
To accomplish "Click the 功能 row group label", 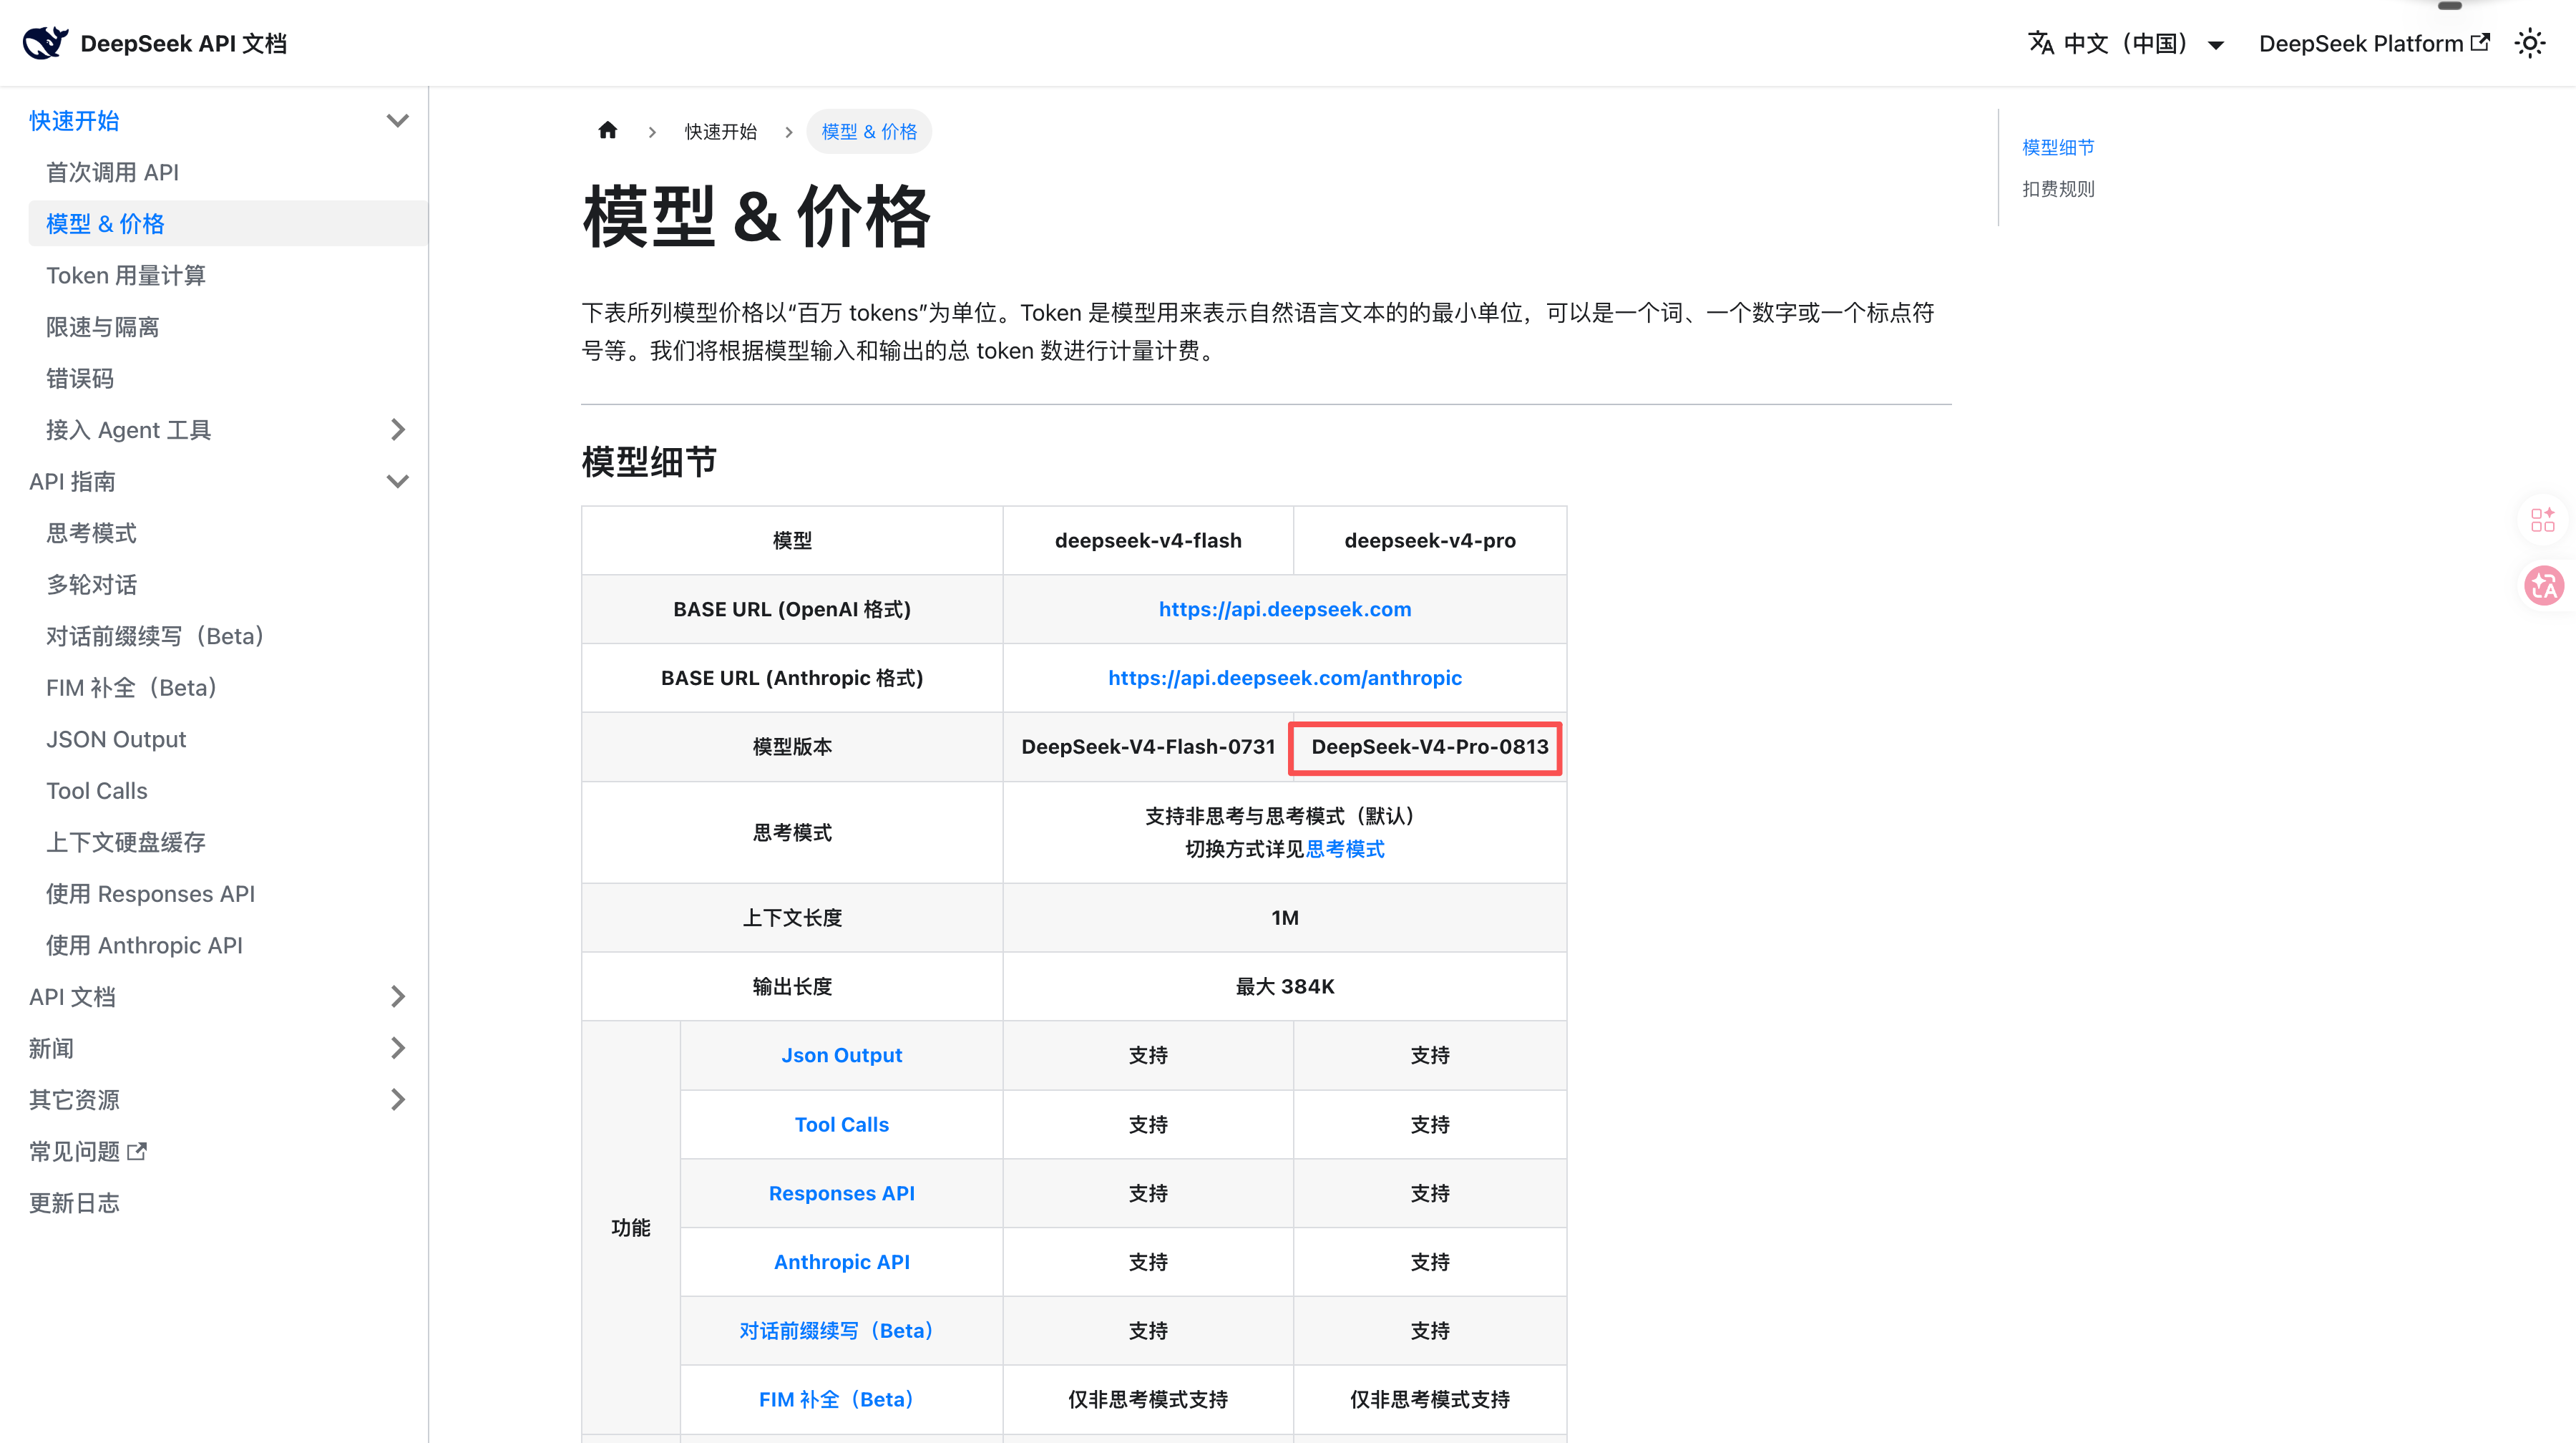I will pyautogui.click(x=631, y=1228).
